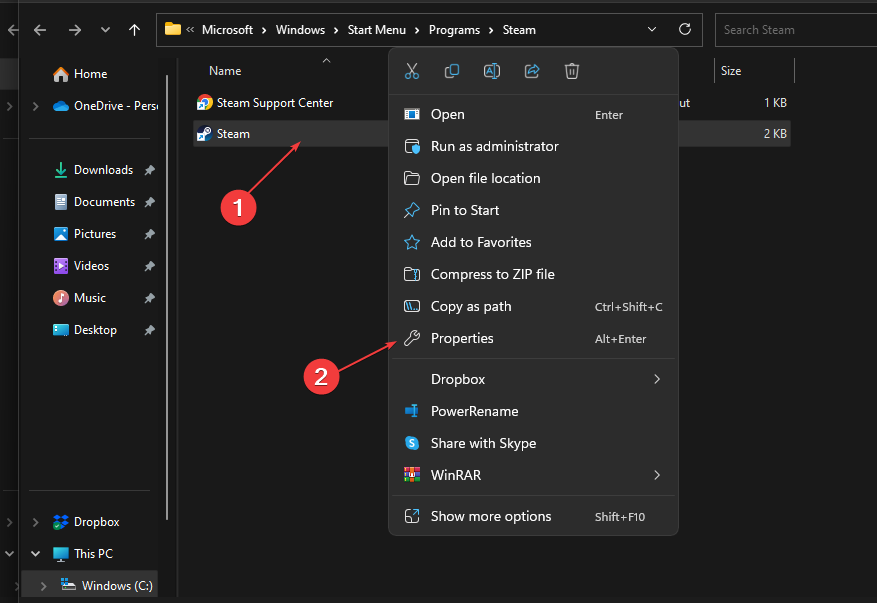Go up one folder level
This screenshot has width=877, height=603.
134,30
